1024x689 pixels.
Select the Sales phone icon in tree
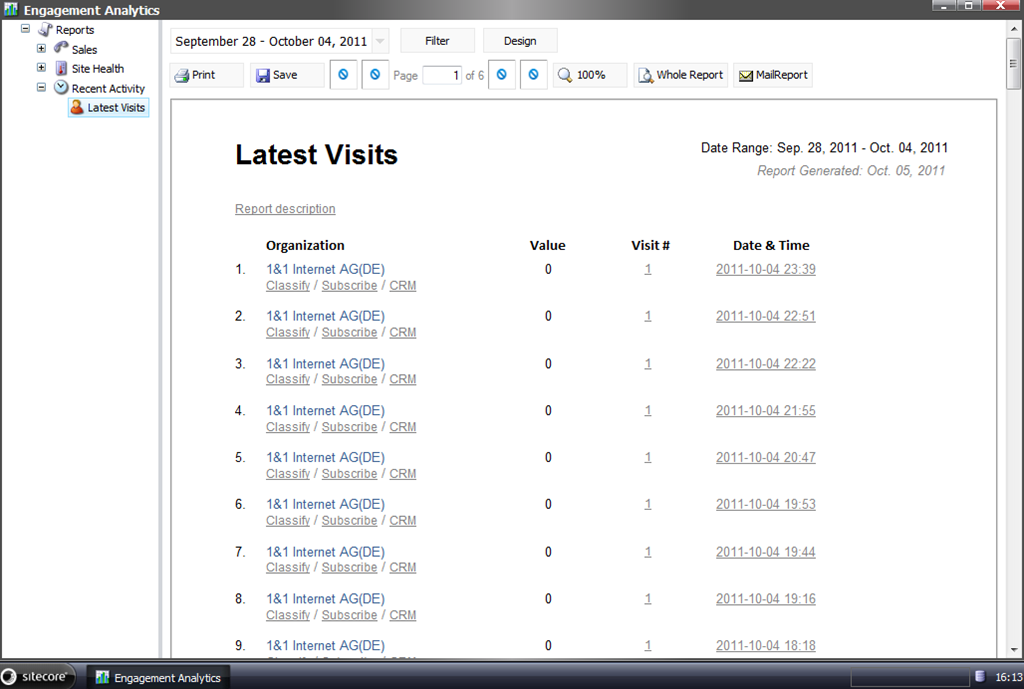click(62, 48)
